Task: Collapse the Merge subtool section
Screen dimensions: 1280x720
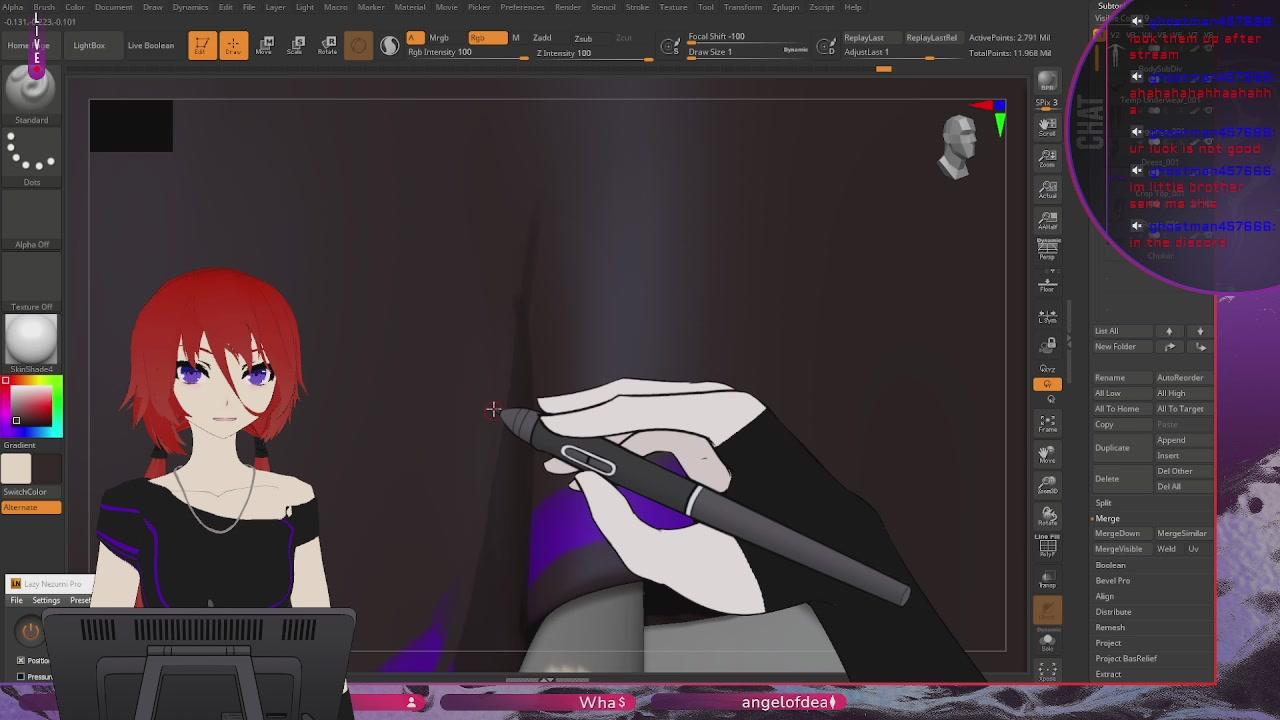Action: pos(1107,519)
